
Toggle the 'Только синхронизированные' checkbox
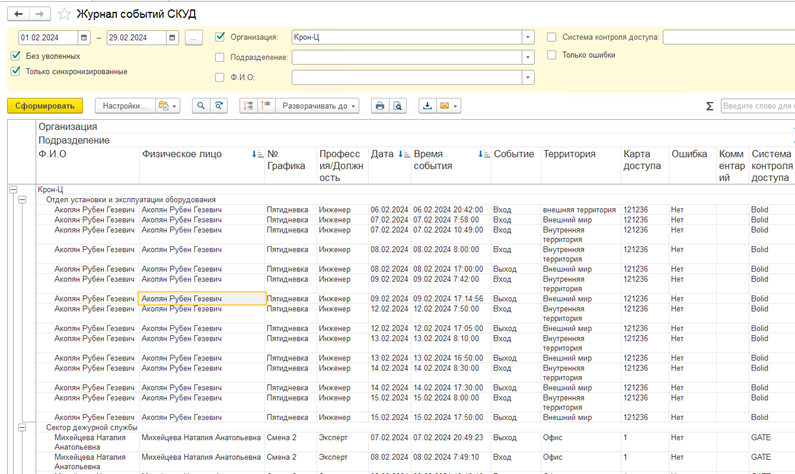[x=16, y=72]
